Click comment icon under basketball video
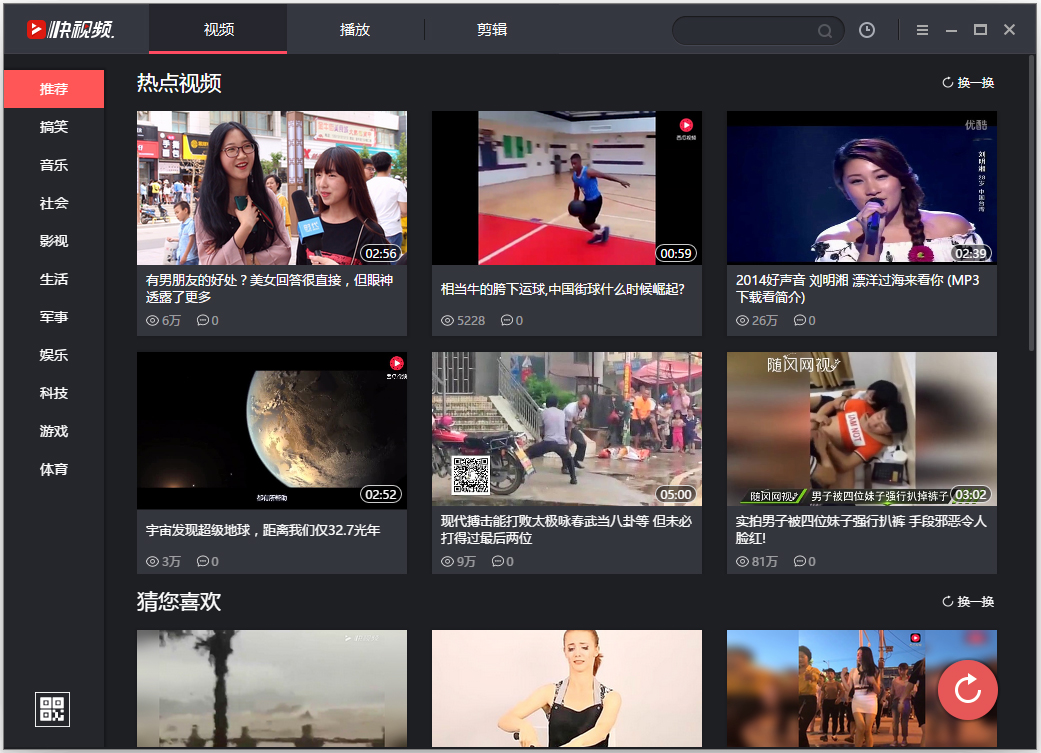Screen dimensions: 1041x753 [506, 320]
